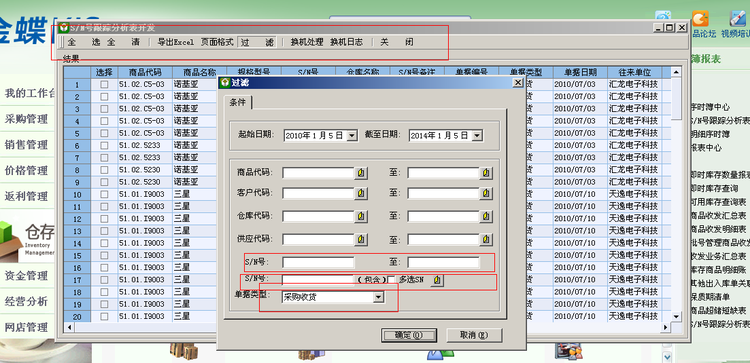Screen dimensions: 750x363
Task: Click into the S/N号 (包含) text field
Action: pyautogui.click(x=318, y=280)
